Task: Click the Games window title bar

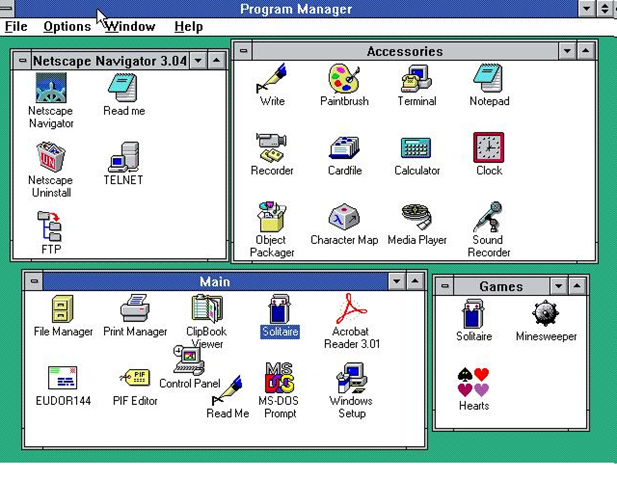Action: tap(501, 286)
